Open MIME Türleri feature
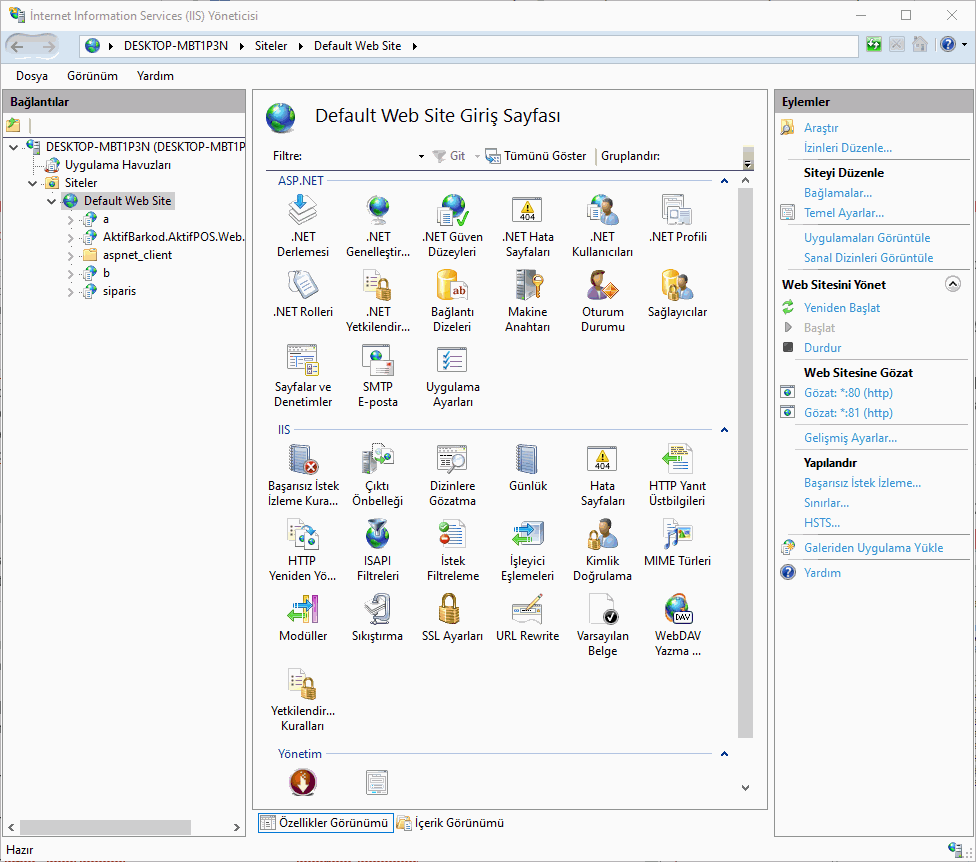 (677, 542)
